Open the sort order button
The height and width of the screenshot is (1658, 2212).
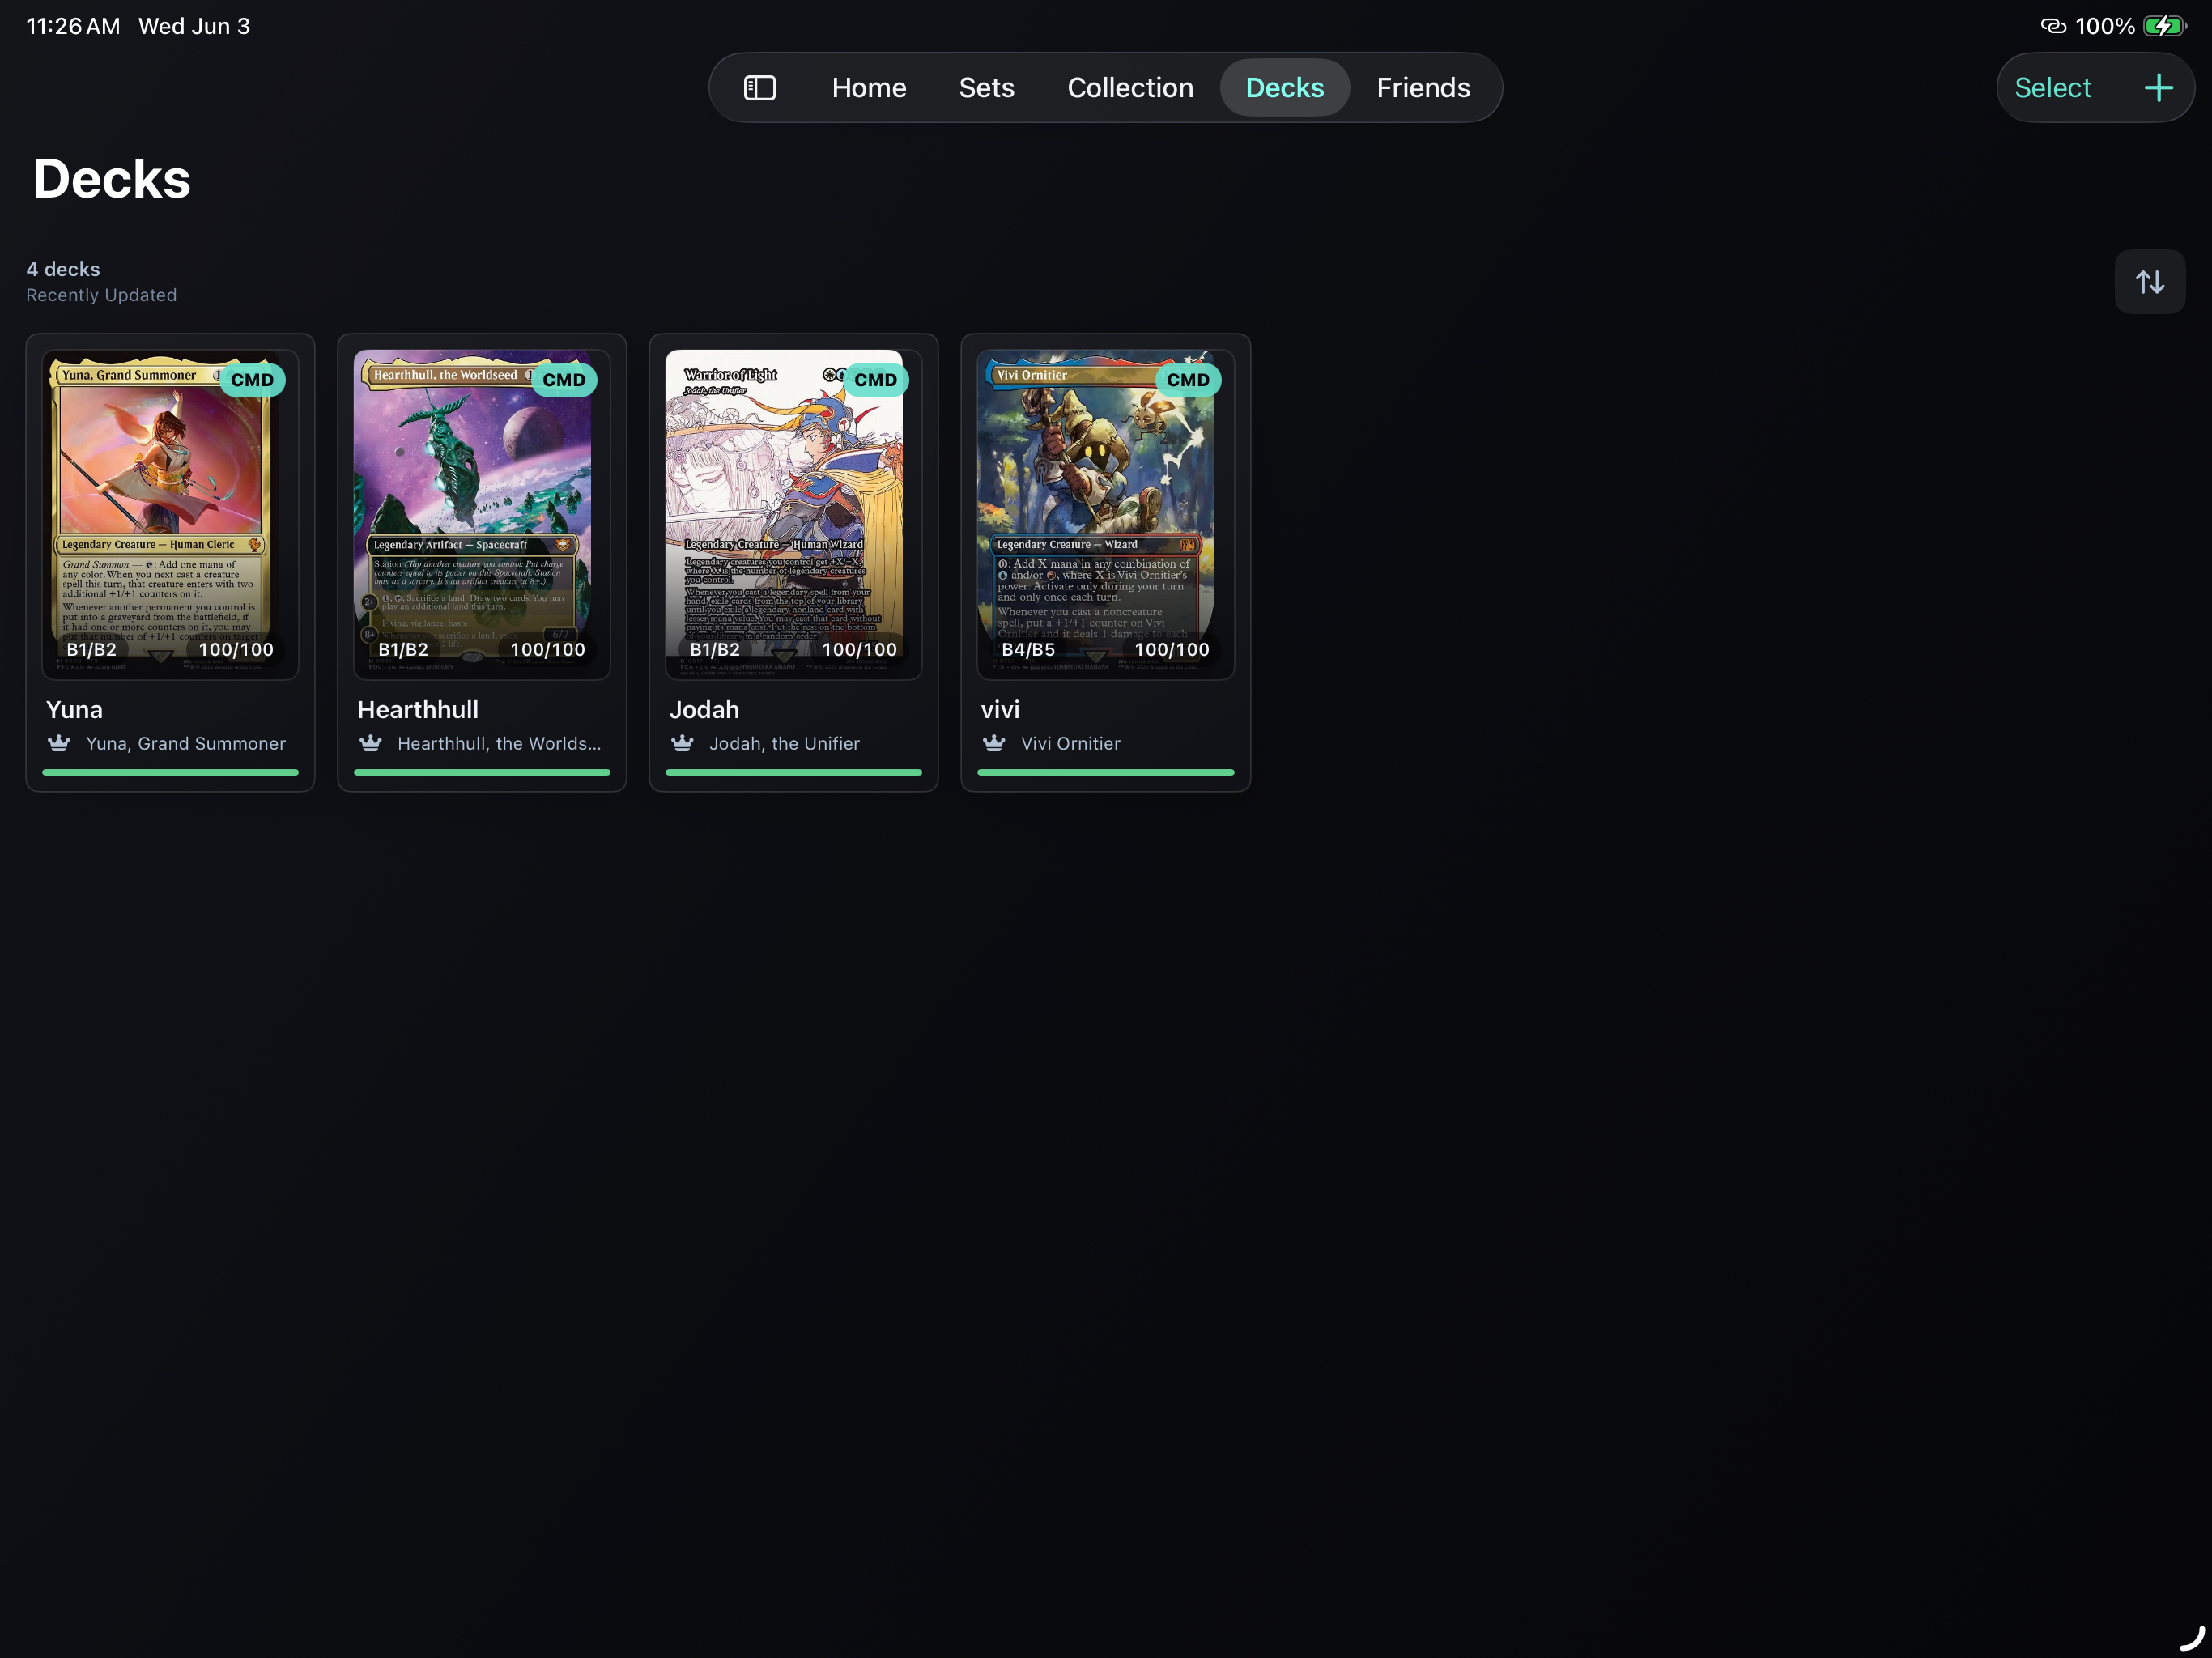click(x=2149, y=282)
